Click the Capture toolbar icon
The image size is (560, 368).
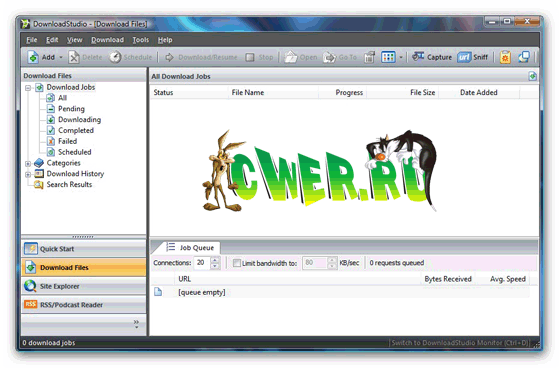[418, 57]
